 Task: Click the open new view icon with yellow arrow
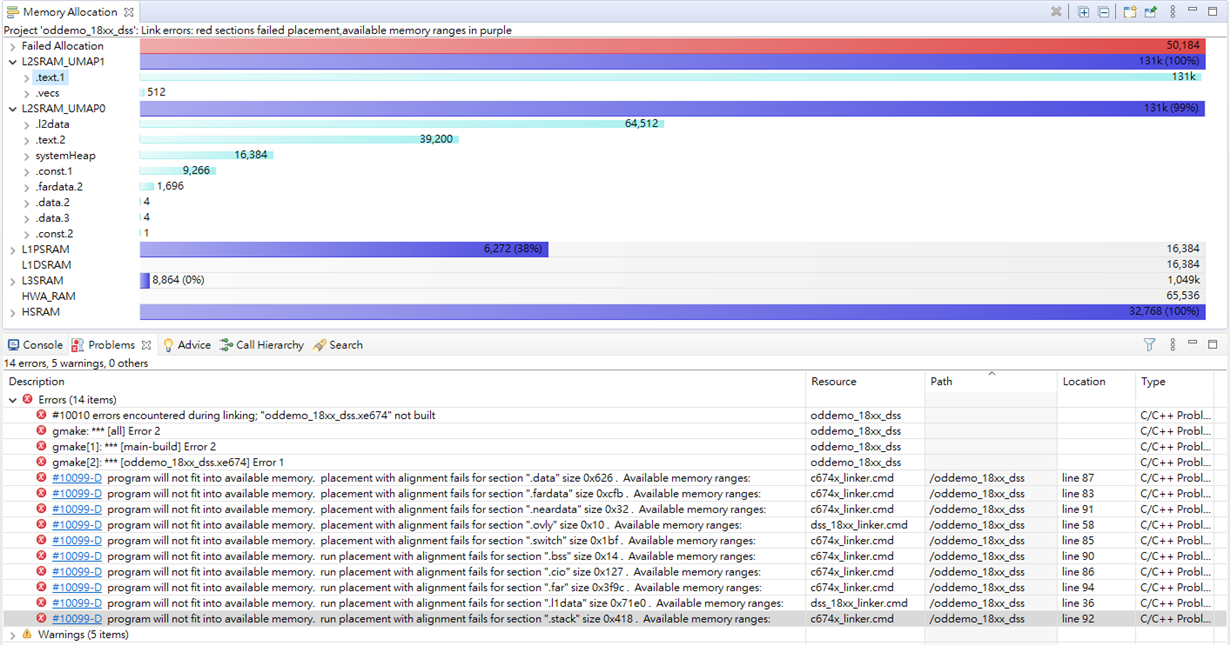click(x=1130, y=12)
